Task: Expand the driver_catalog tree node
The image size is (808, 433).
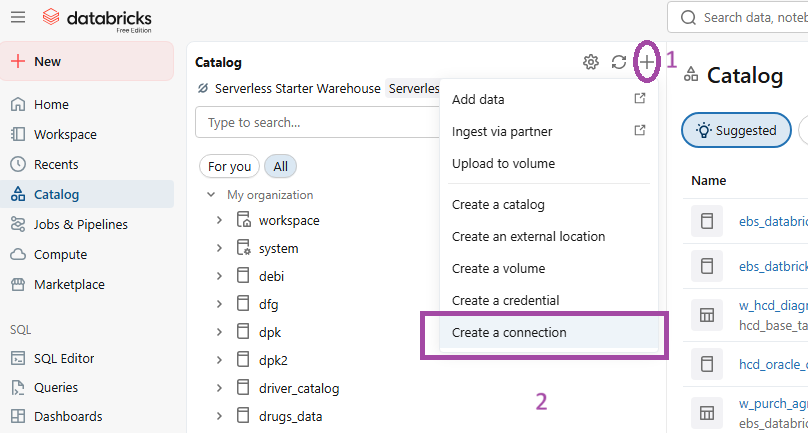Action: point(219,388)
